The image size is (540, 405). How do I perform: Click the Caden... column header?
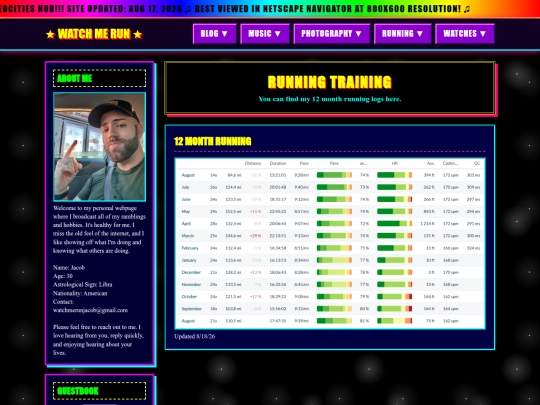coord(450,163)
